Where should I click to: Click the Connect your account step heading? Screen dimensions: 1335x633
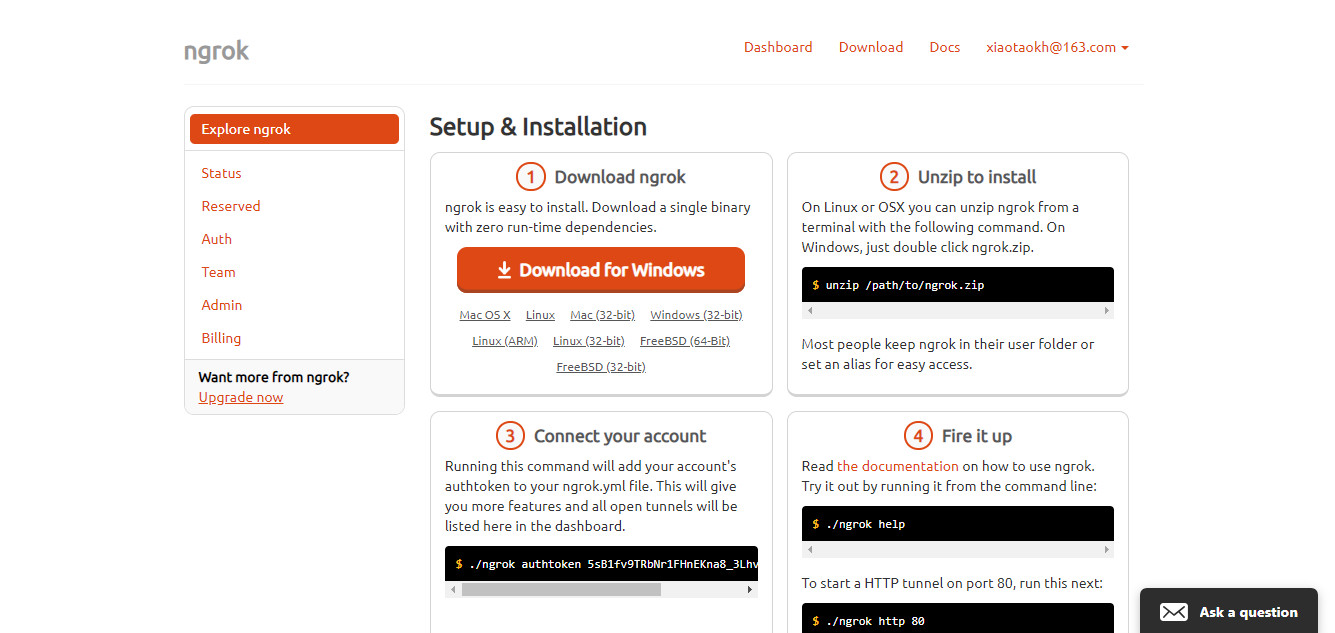(x=620, y=436)
